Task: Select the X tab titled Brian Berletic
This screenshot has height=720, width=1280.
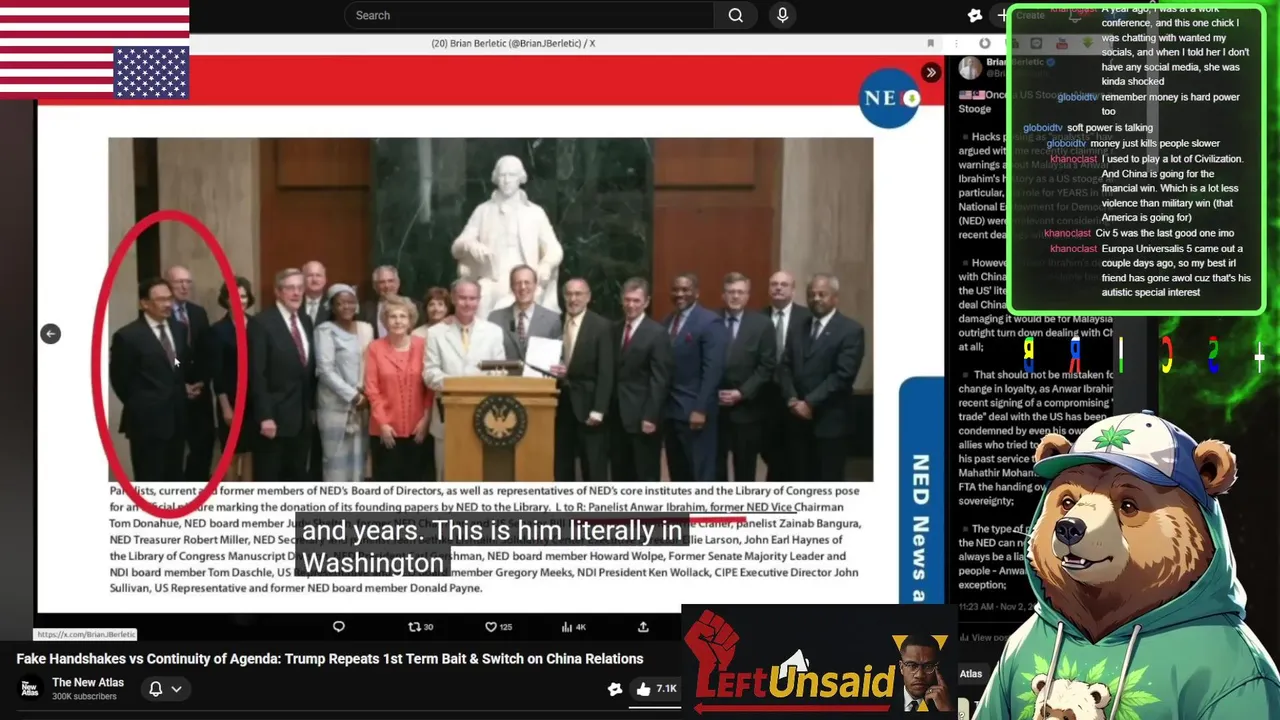Action: click(513, 43)
